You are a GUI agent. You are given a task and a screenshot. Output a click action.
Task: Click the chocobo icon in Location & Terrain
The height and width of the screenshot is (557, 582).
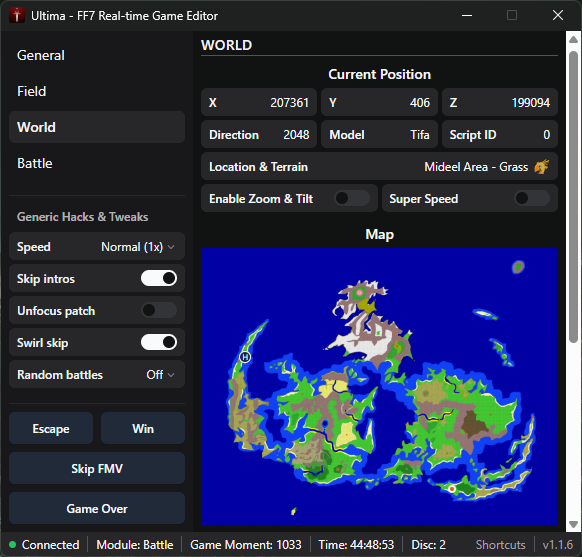coord(542,167)
